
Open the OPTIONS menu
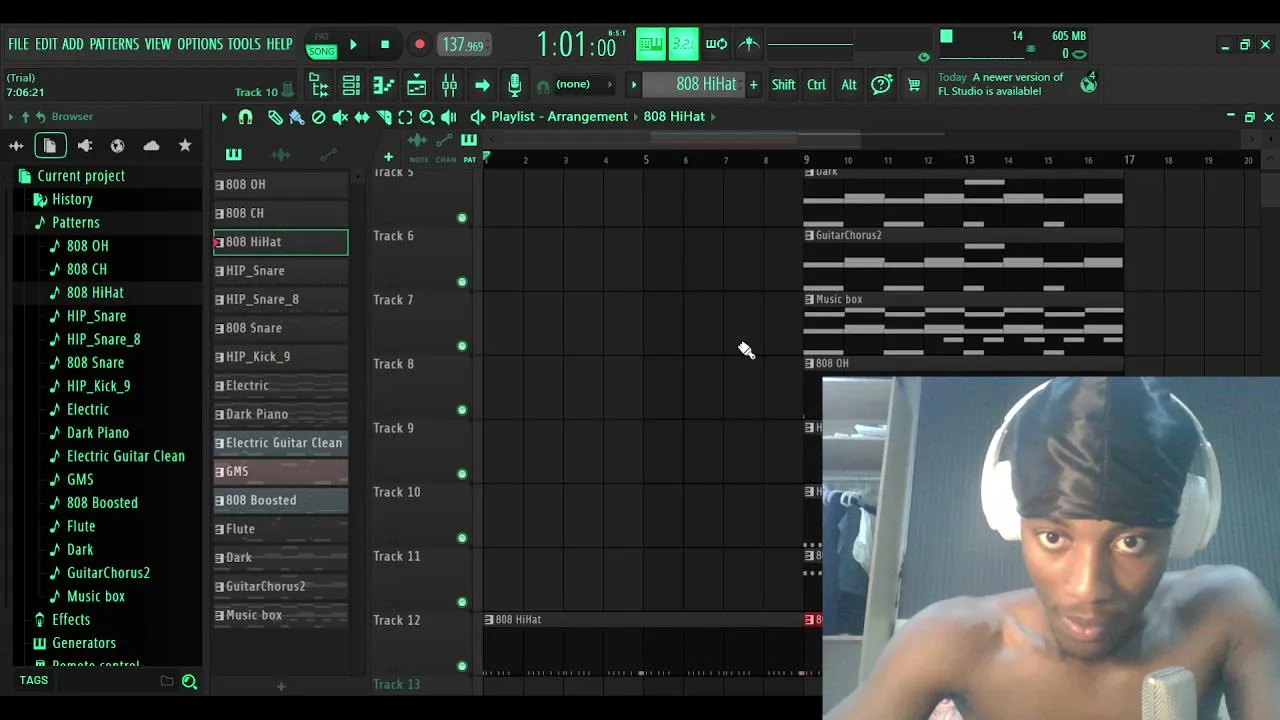coord(200,44)
